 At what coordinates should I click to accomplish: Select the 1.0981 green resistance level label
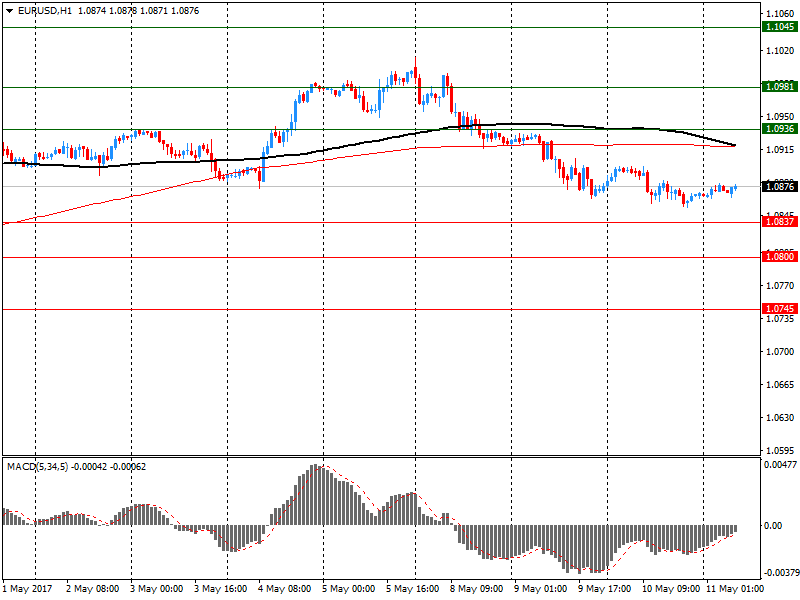(780, 87)
